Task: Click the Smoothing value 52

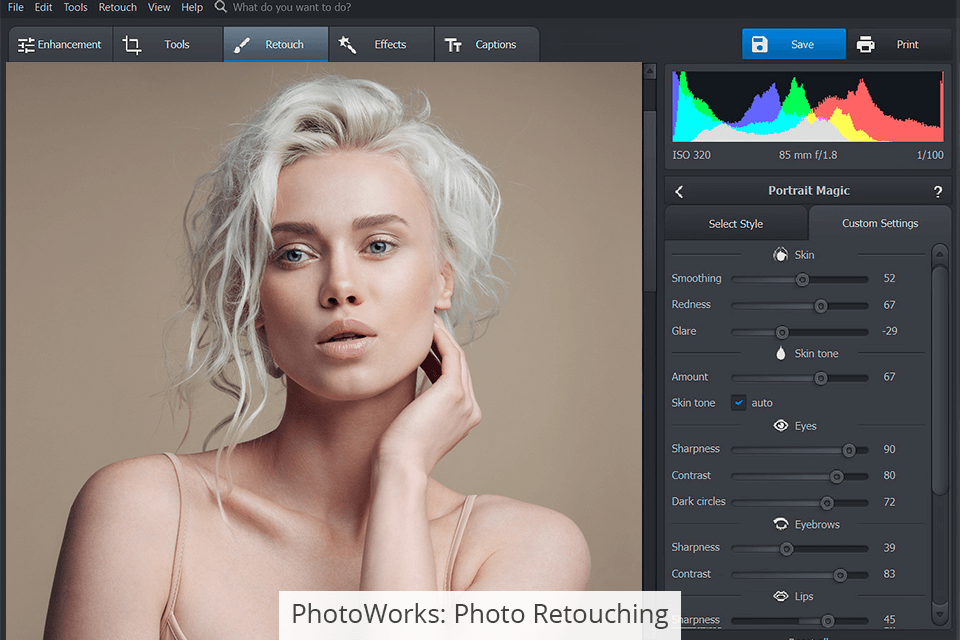Action: [889, 279]
